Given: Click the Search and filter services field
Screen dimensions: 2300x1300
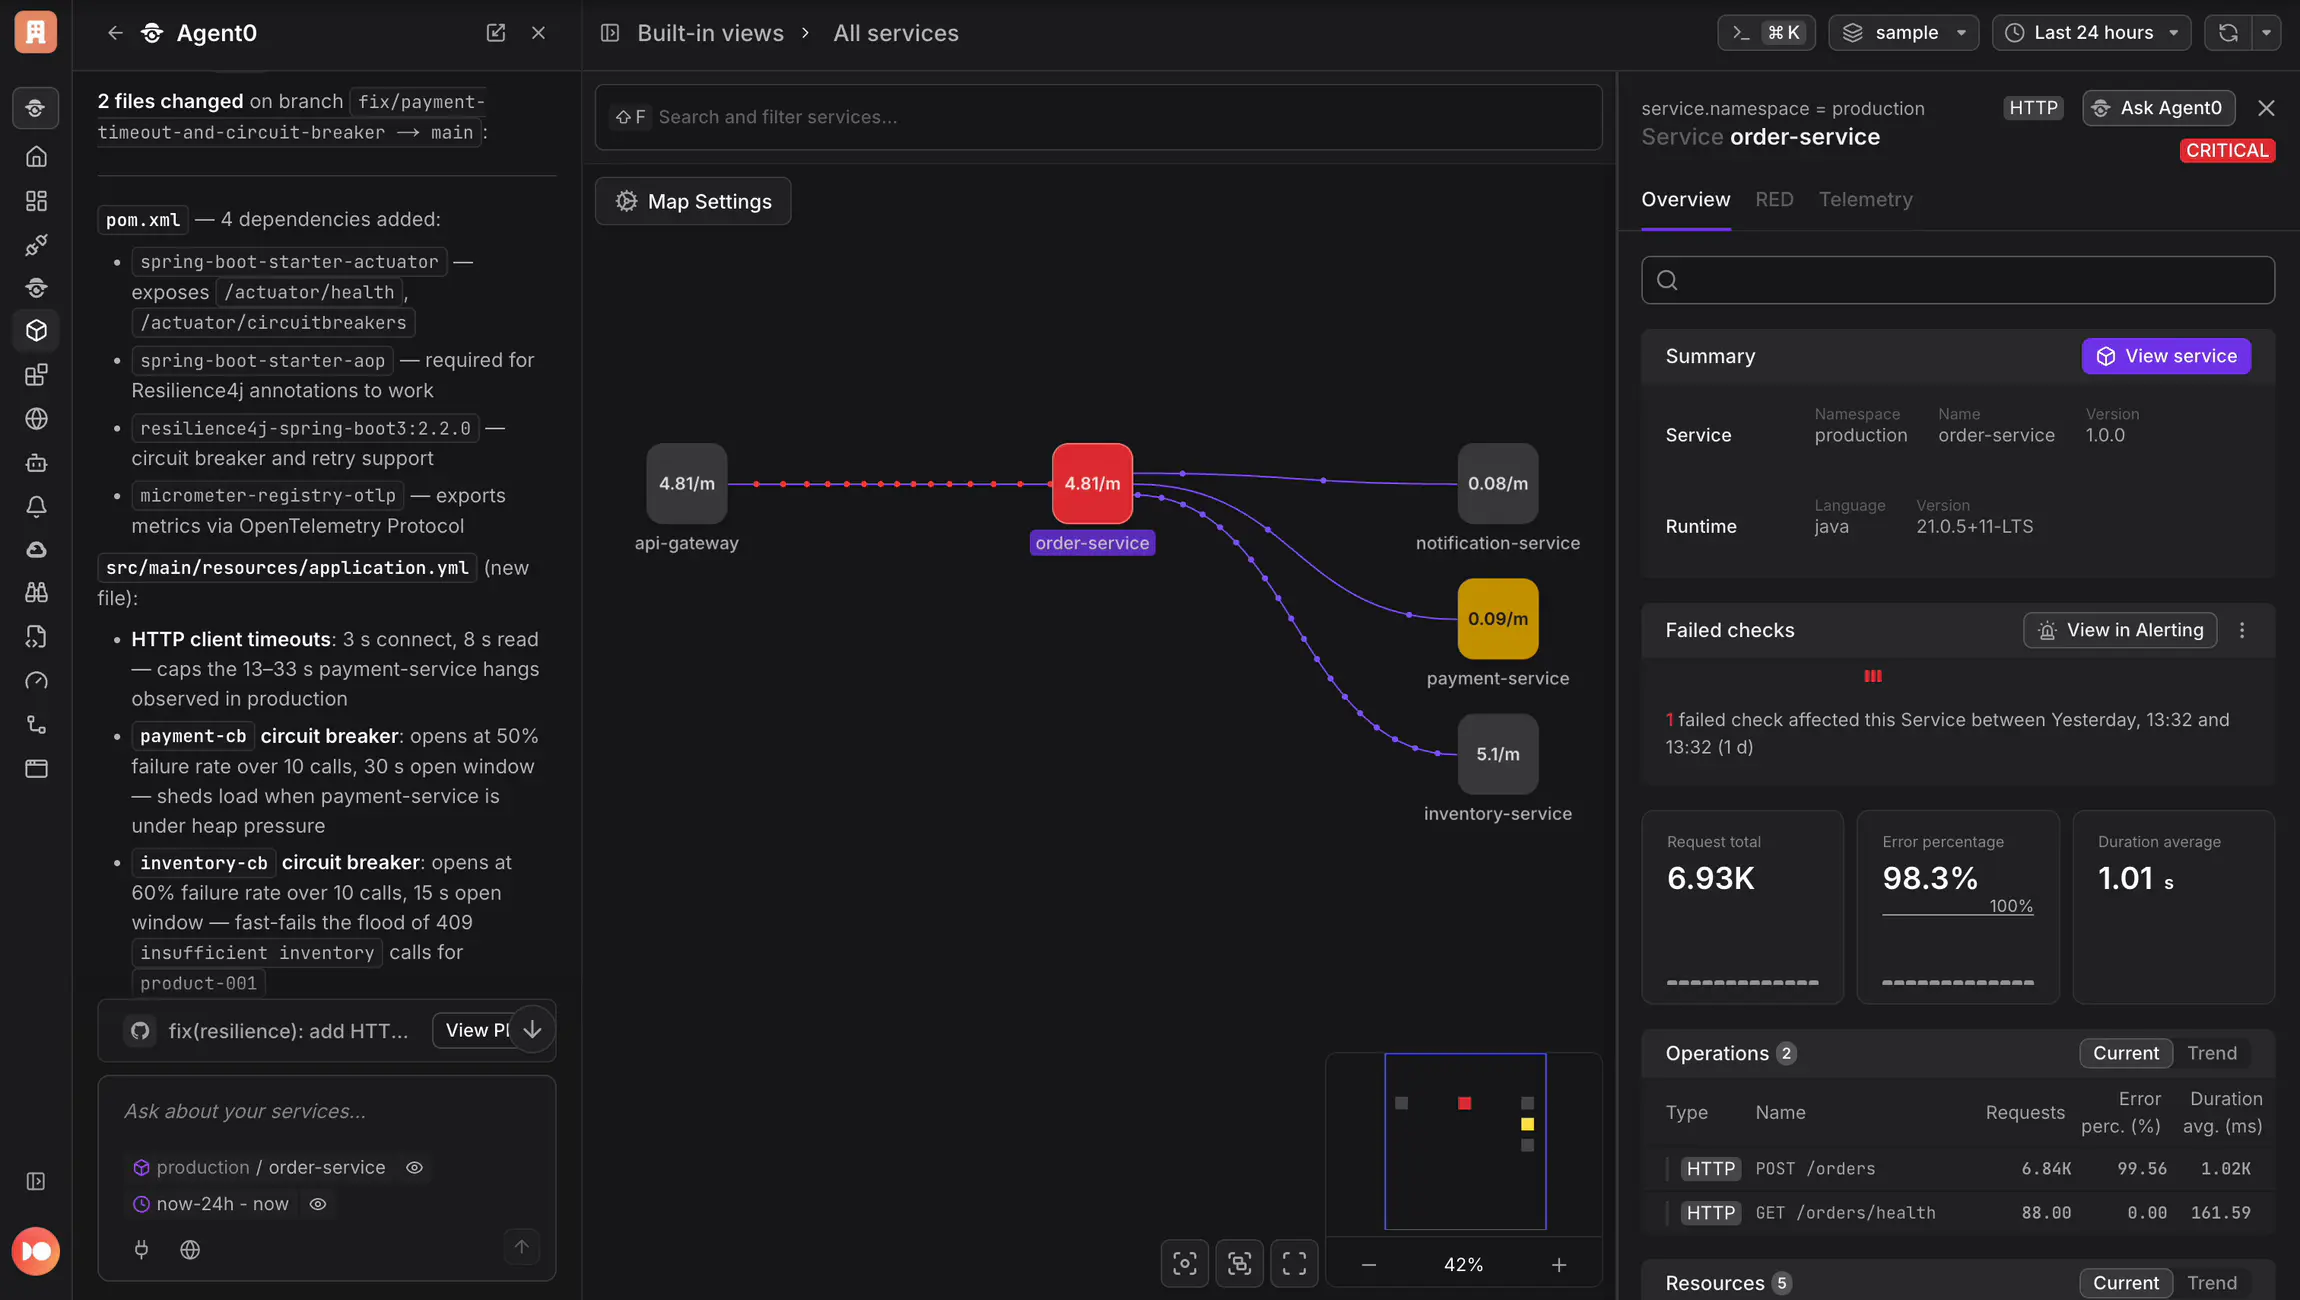Looking at the screenshot, I should 1098,117.
